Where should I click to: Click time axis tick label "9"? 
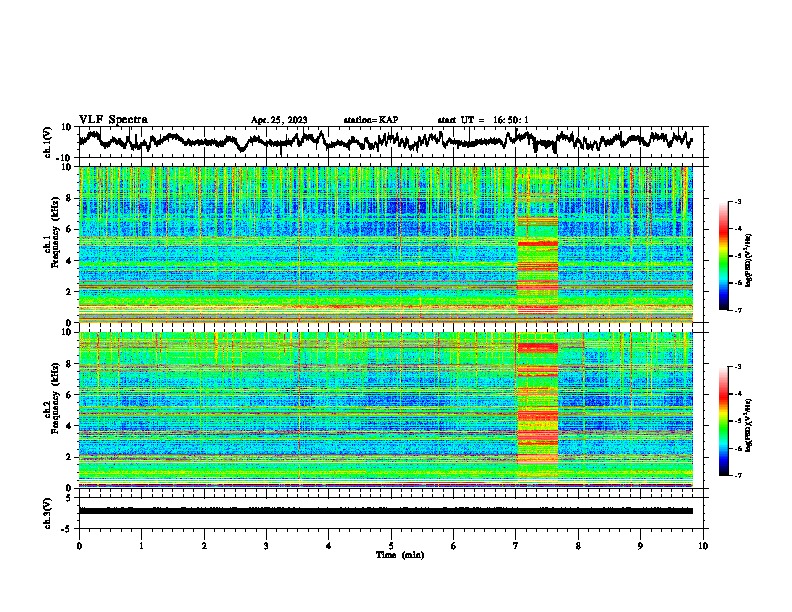point(640,546)
